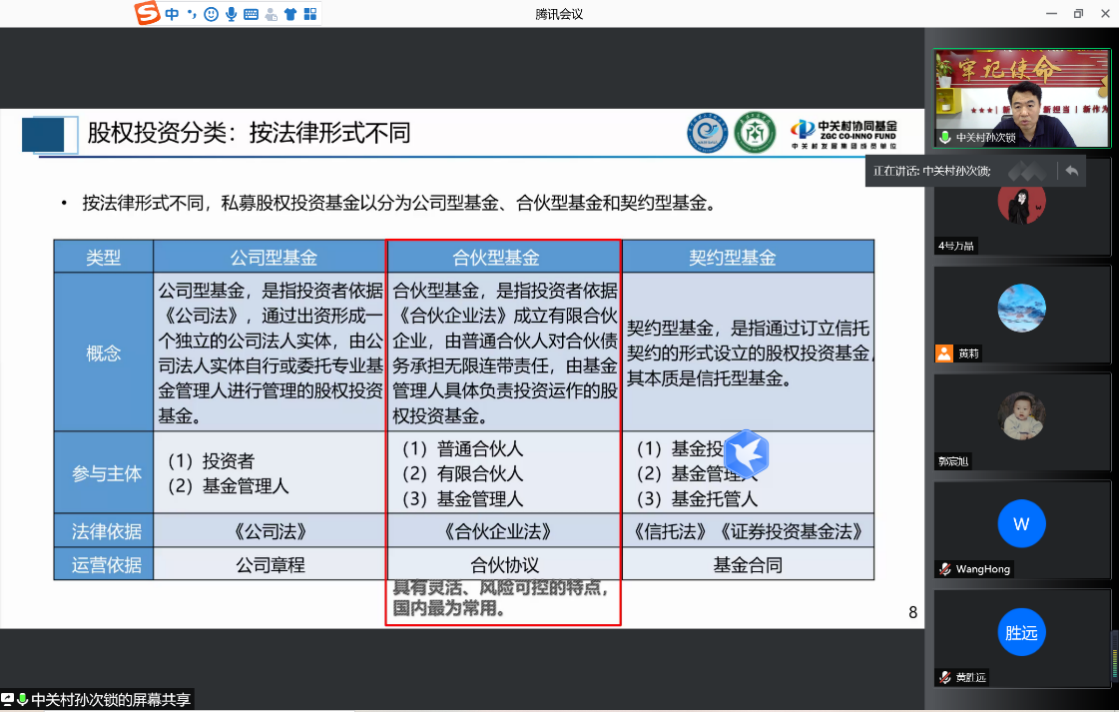This screenshot has height=712, width=1119.
Task: Select participant 黄莉's video tile
Action: click(x=1021, y=312)
